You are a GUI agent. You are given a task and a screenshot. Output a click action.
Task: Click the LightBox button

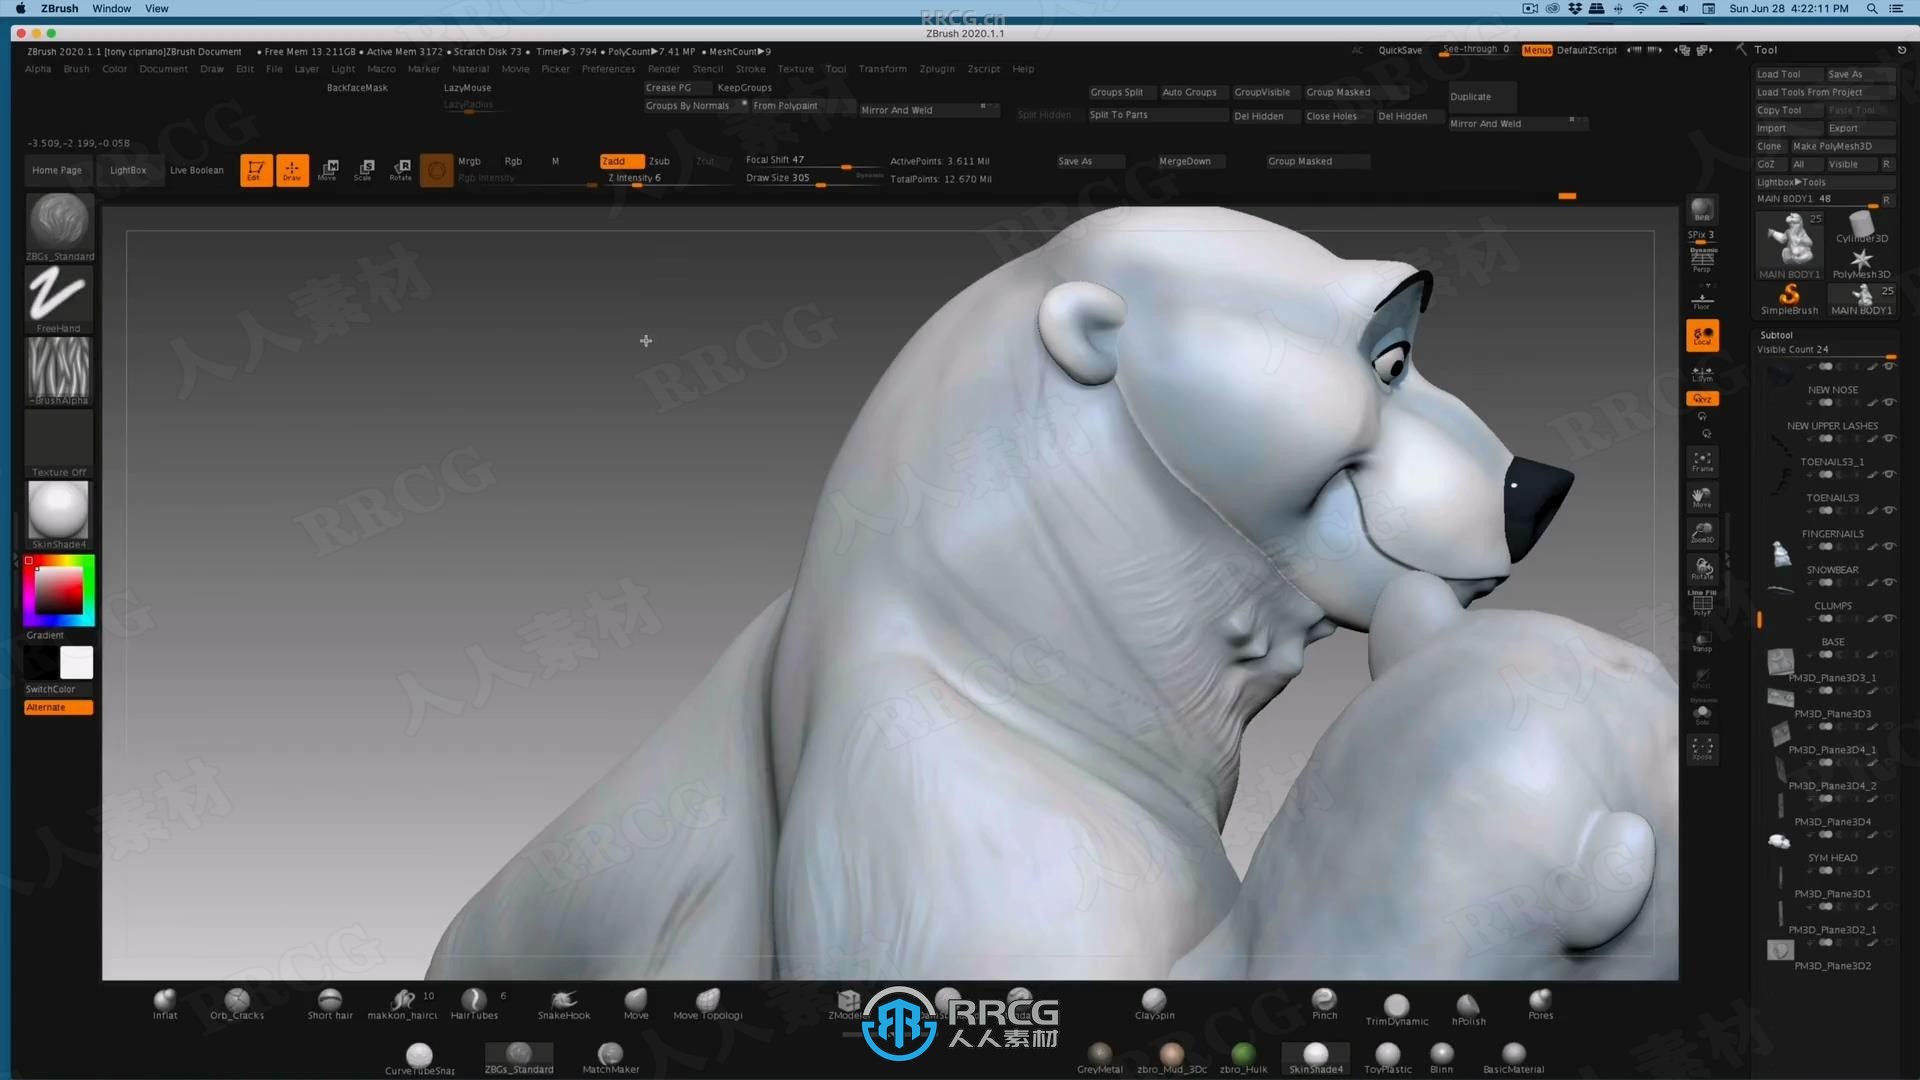point(128,170)
